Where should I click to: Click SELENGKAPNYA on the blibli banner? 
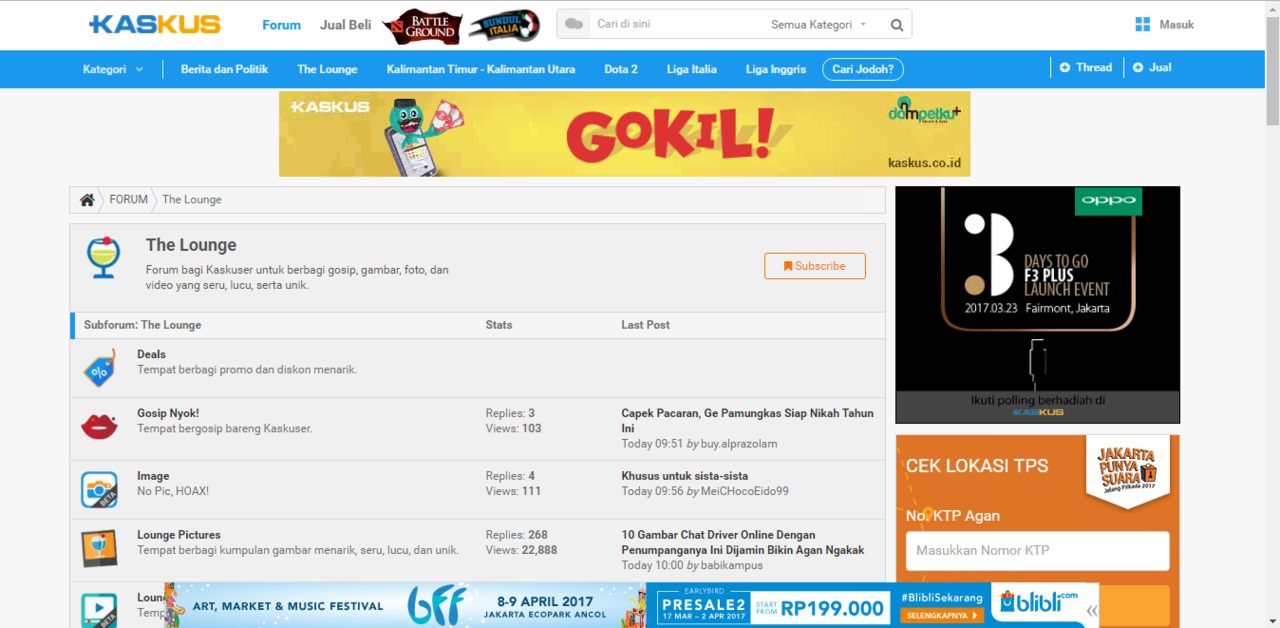(x=941, y=616)
